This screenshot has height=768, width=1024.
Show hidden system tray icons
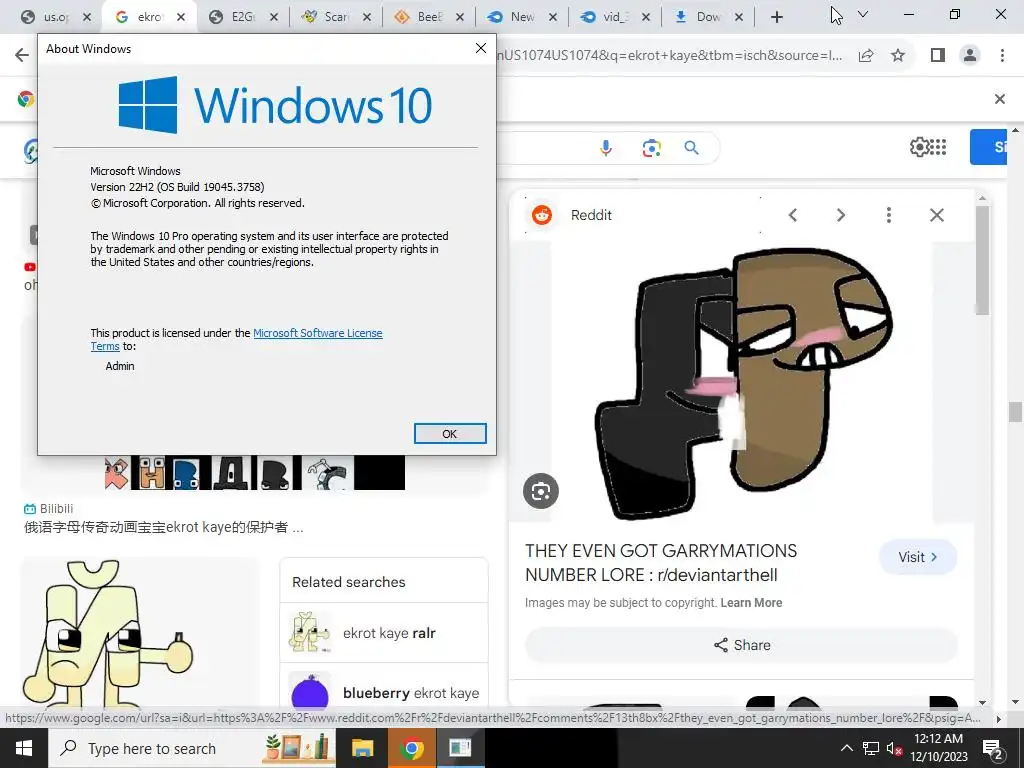pyautogui.click(x=846, y=748)
